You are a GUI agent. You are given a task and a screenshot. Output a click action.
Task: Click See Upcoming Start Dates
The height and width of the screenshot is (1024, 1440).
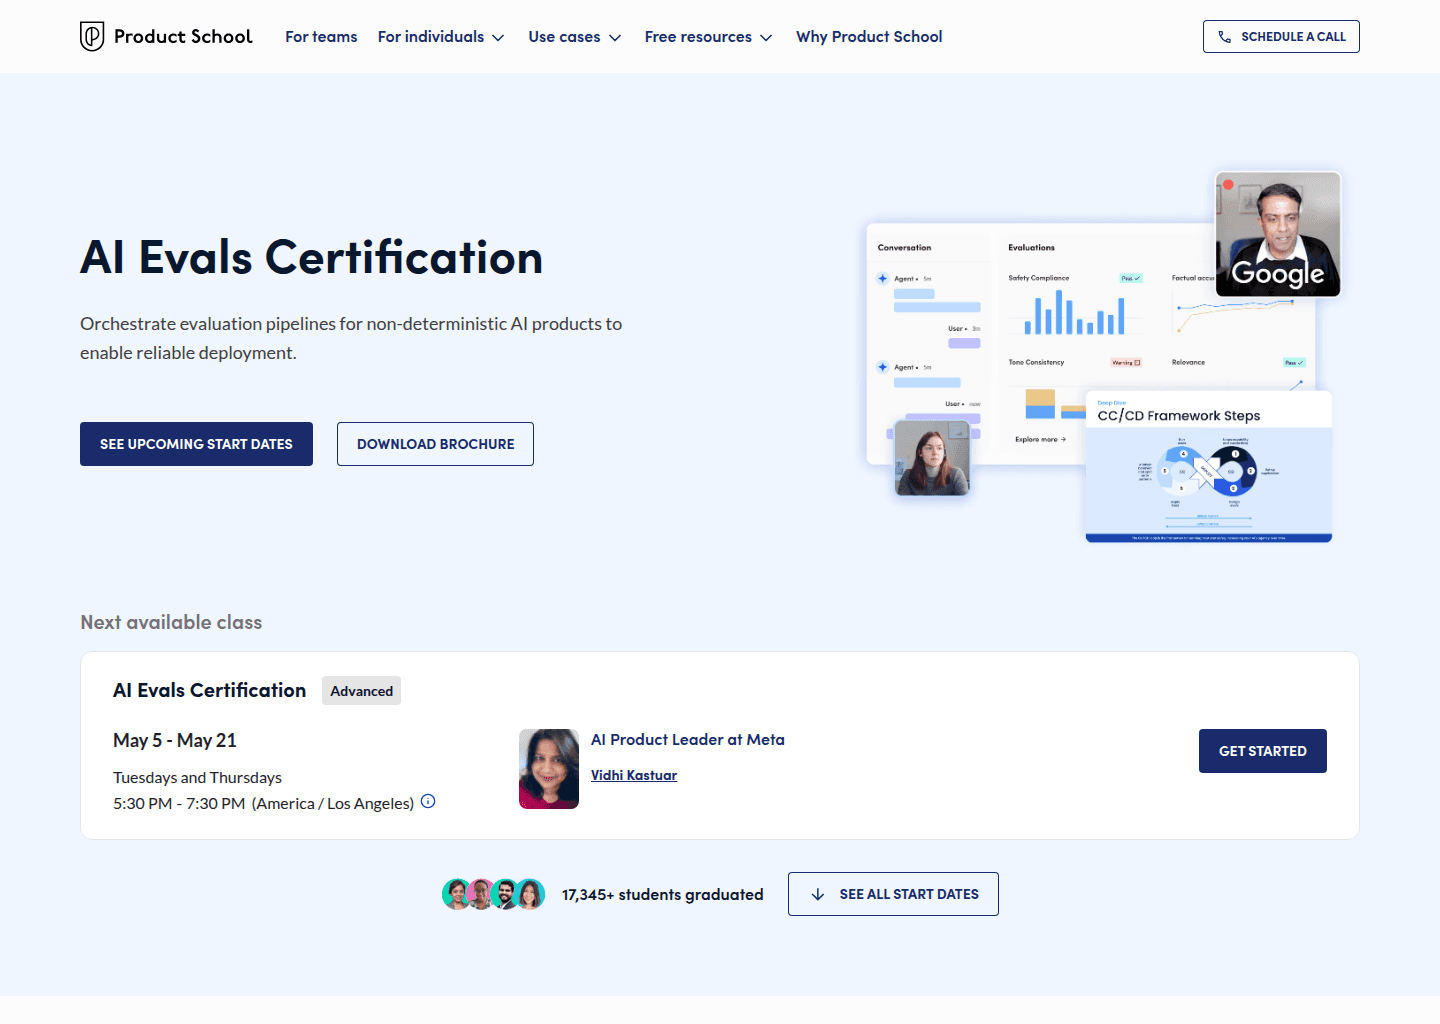pyautogui.click(x=196, y=443)
